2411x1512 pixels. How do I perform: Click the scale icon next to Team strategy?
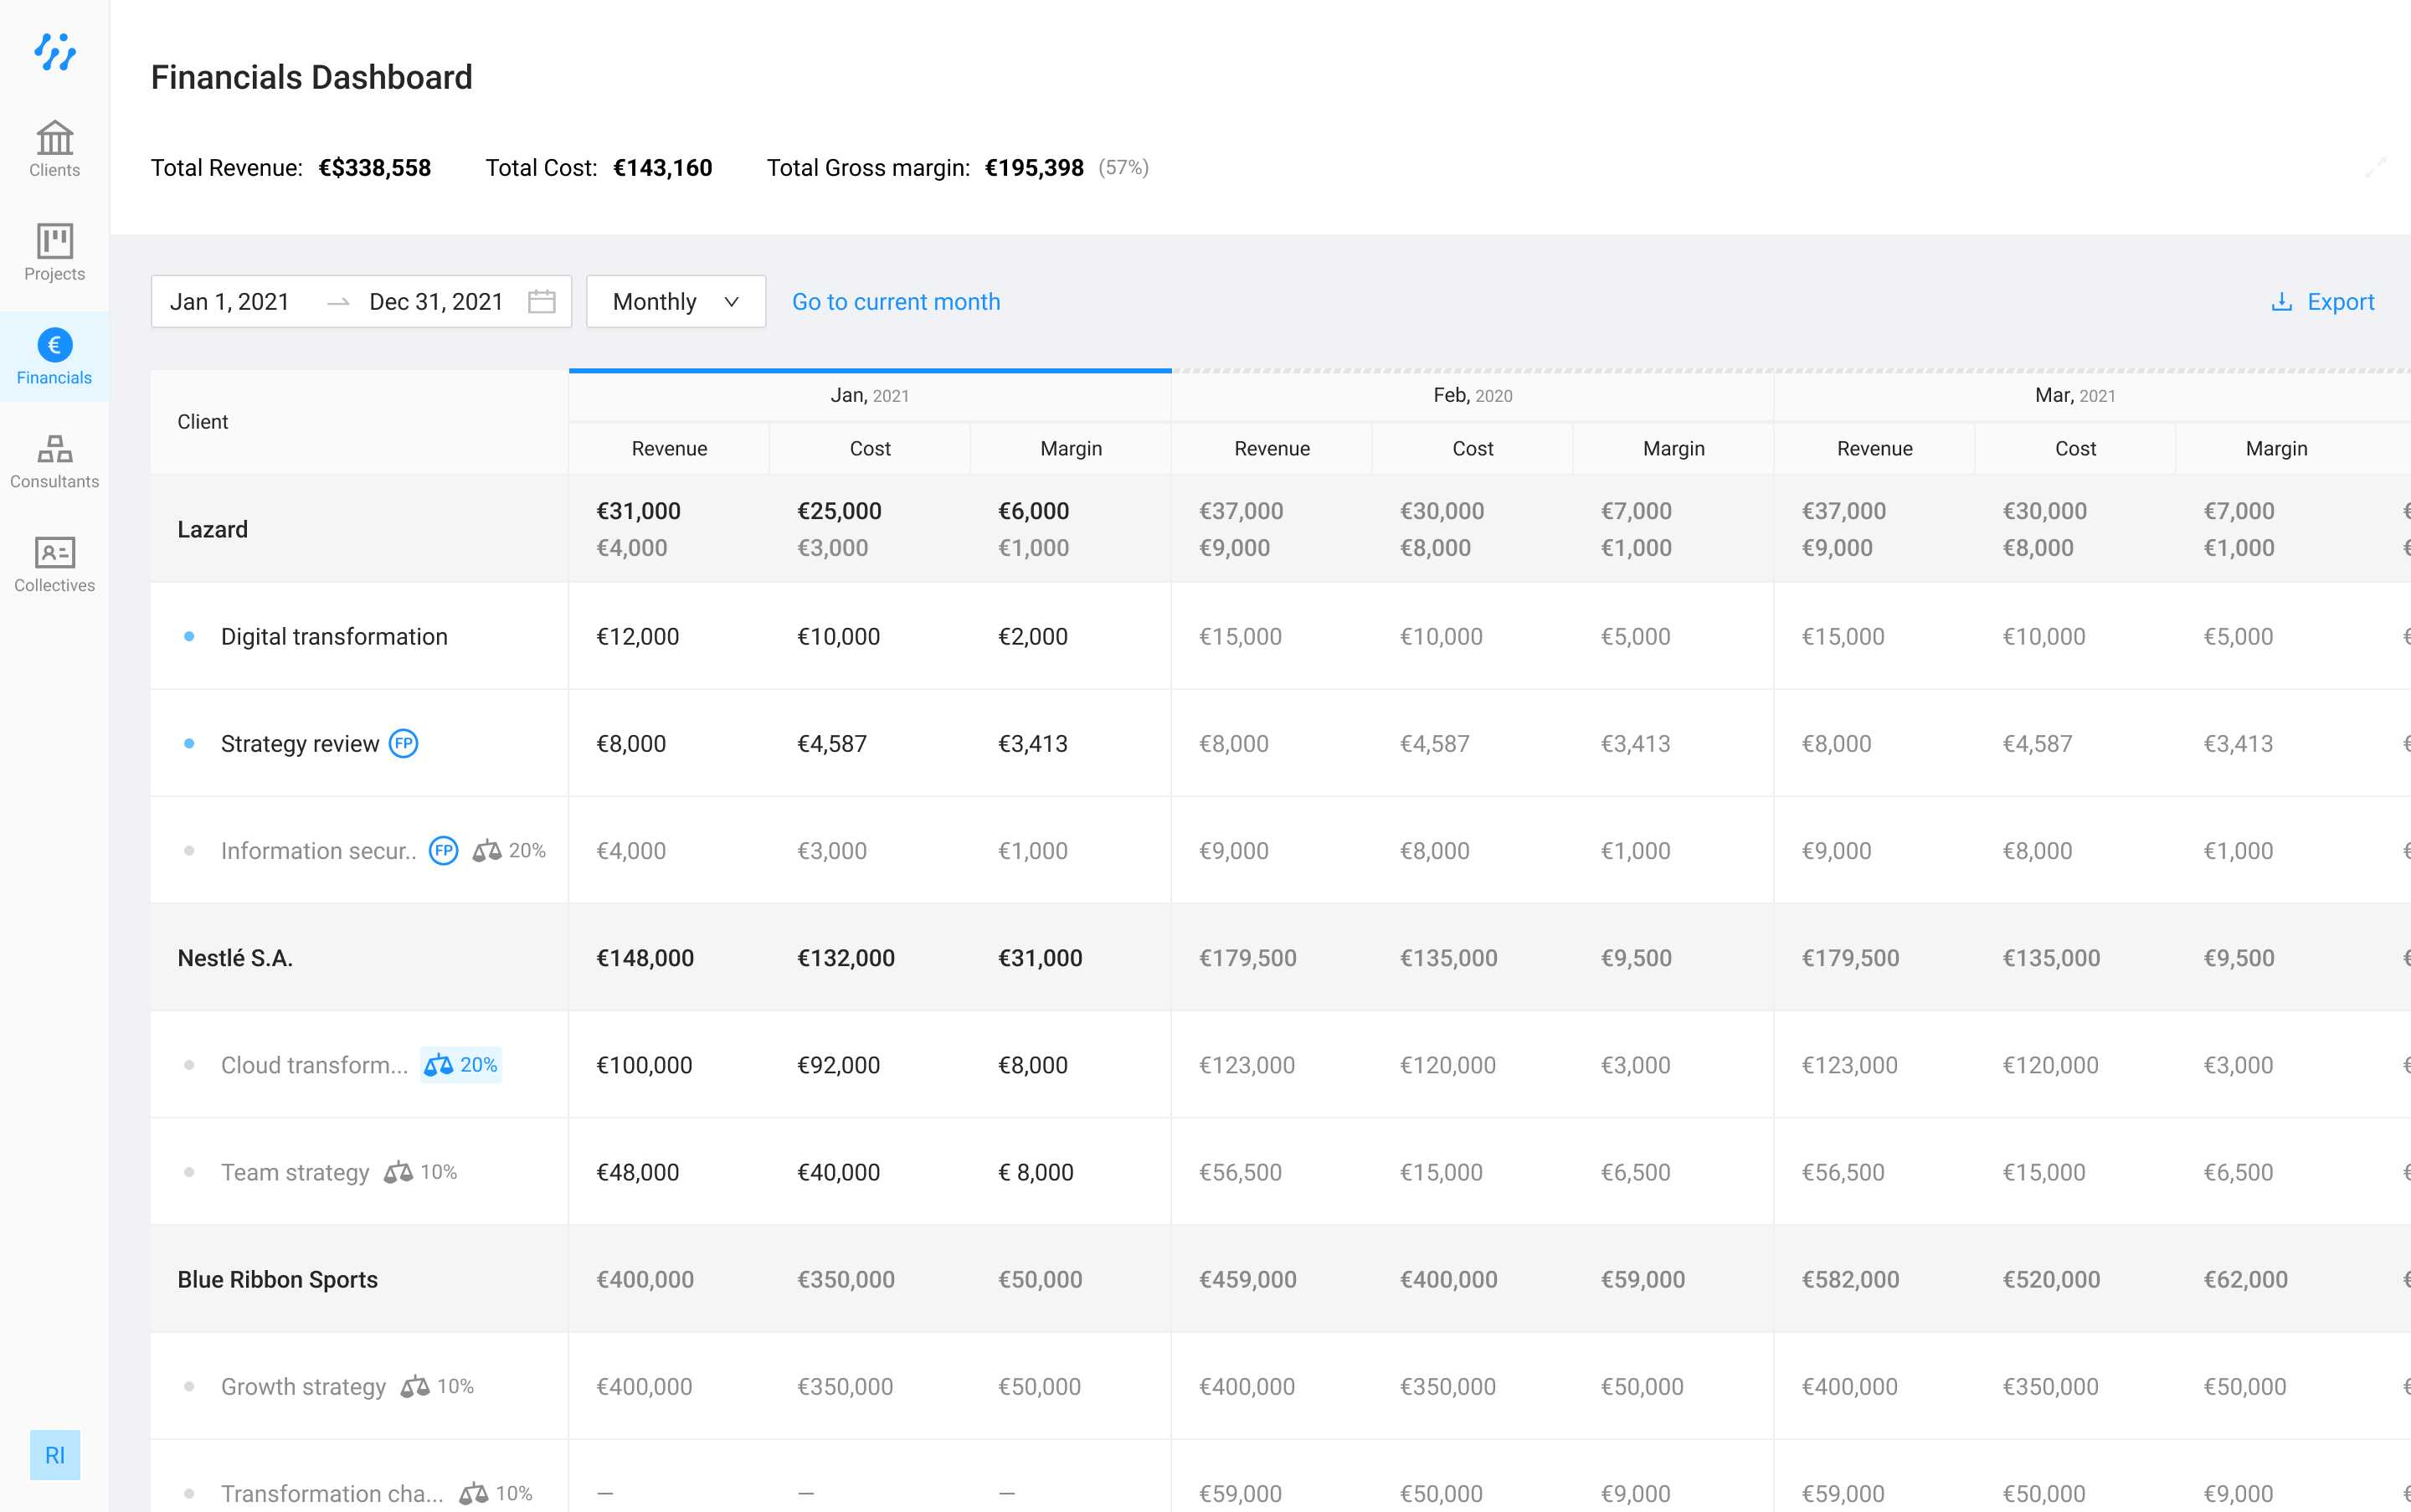pos(398,1172)
